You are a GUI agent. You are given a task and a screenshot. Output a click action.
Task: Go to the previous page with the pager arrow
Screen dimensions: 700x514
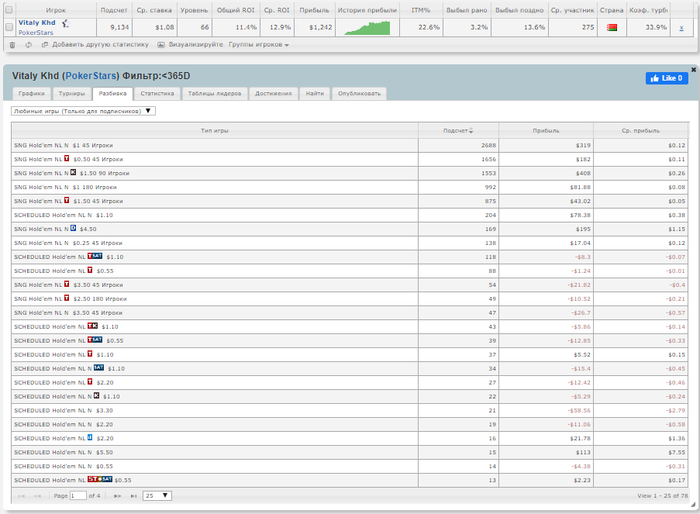[38, 496]
